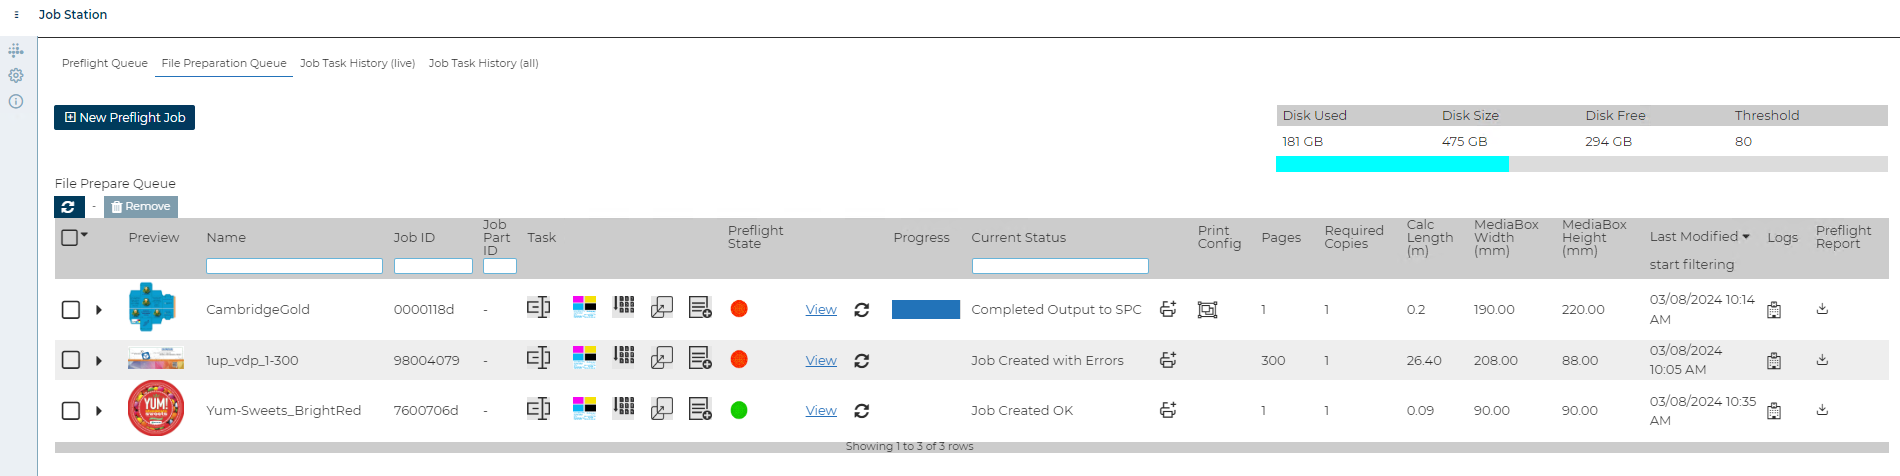Expand the CambridgeGold row details

[x=99, y=310]
